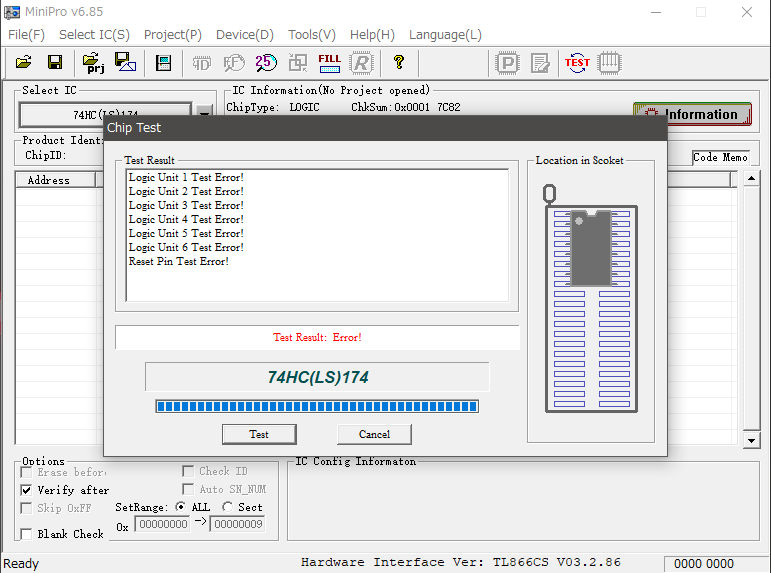The image size is (771, 573).
Task: Expand the Select IC dropdown arrow
Action: (204, 114)
